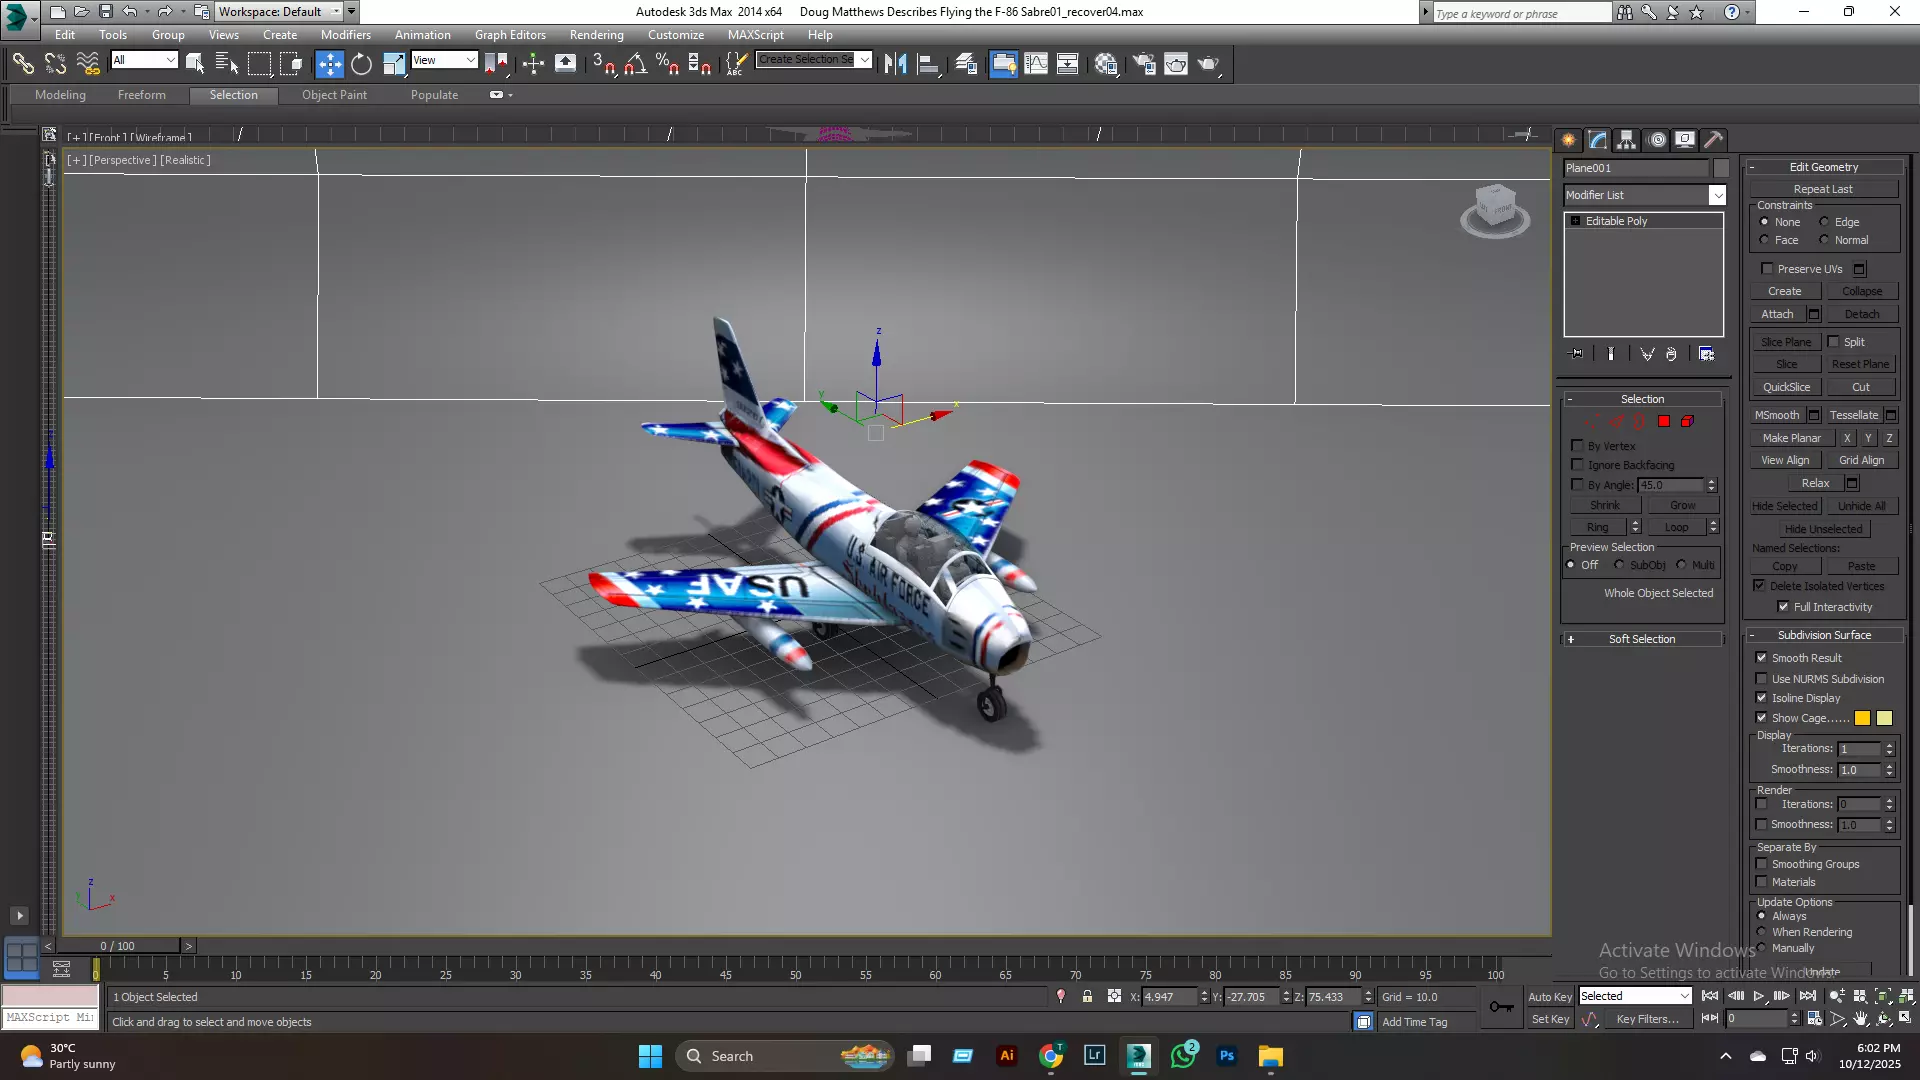Switch to the Object Paint ribbon tab
The image size is (1920, 1080).
pyautogui.click(x=334, y=95)
